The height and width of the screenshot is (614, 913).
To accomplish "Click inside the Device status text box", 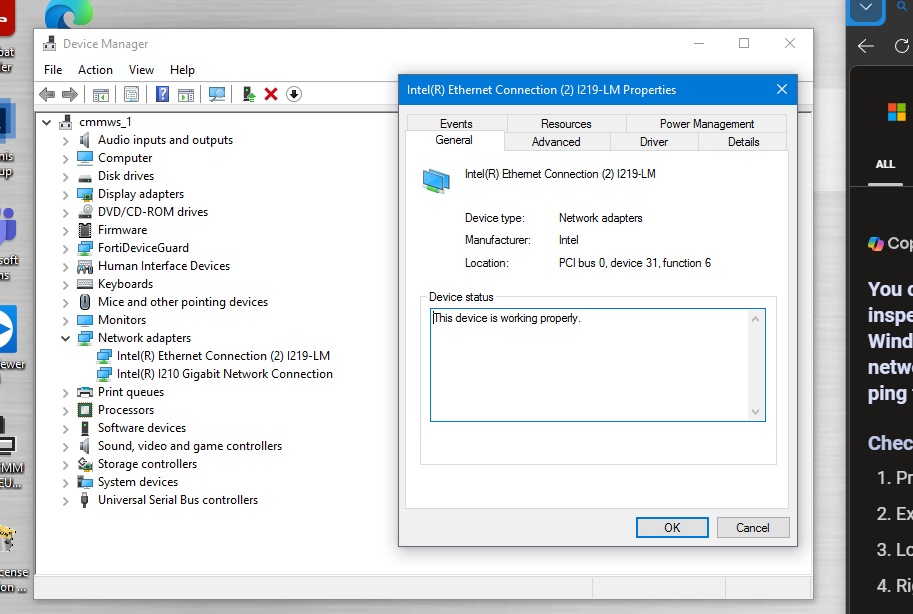I will 590,365.
